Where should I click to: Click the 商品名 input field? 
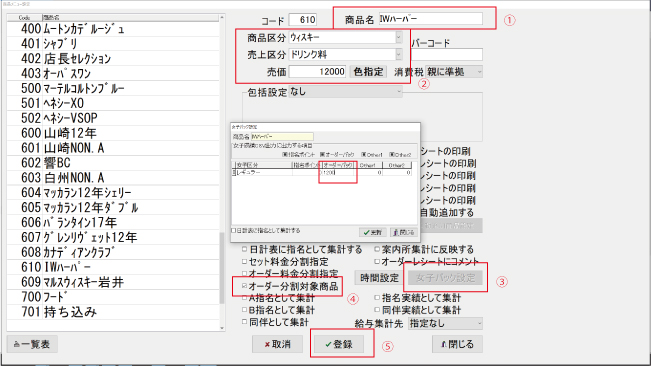point(431,19)
